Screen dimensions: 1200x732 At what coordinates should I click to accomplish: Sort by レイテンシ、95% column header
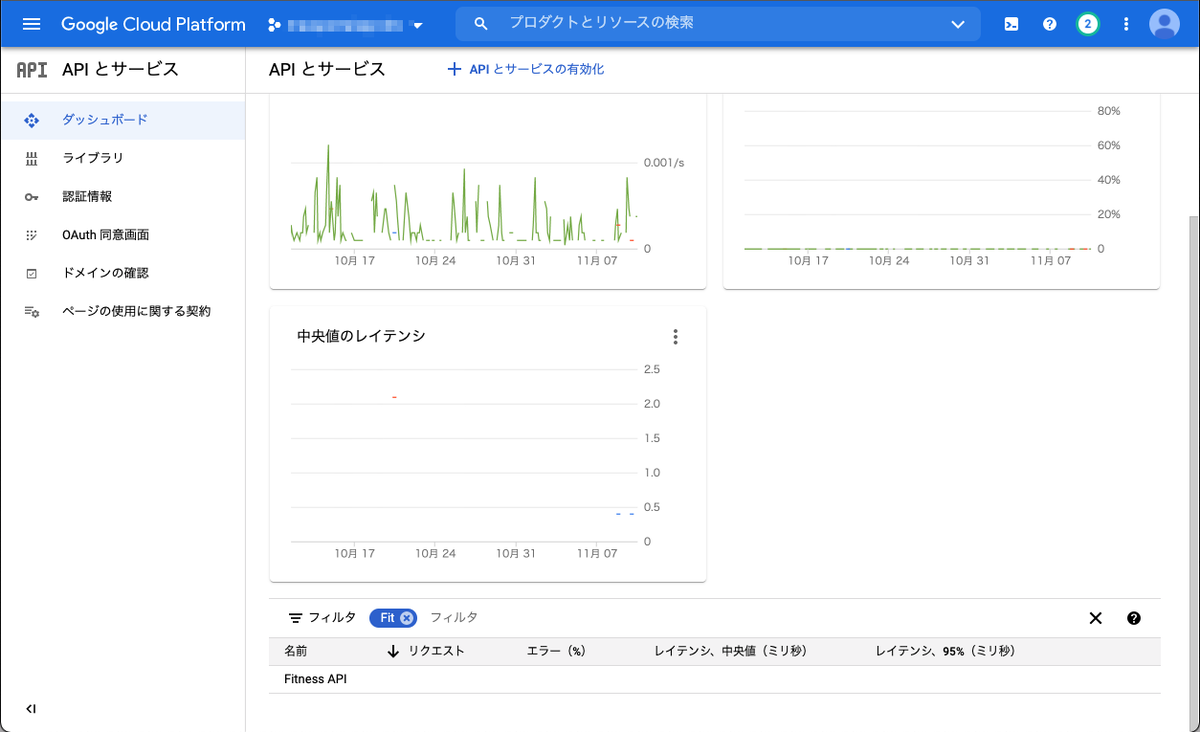click(x=945, y=651)
